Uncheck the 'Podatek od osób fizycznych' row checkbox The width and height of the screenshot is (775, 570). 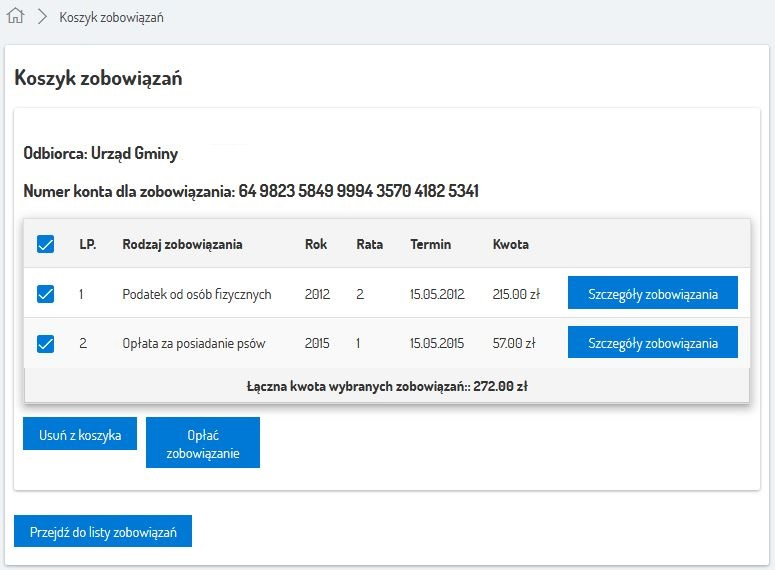tap(45, 294)
